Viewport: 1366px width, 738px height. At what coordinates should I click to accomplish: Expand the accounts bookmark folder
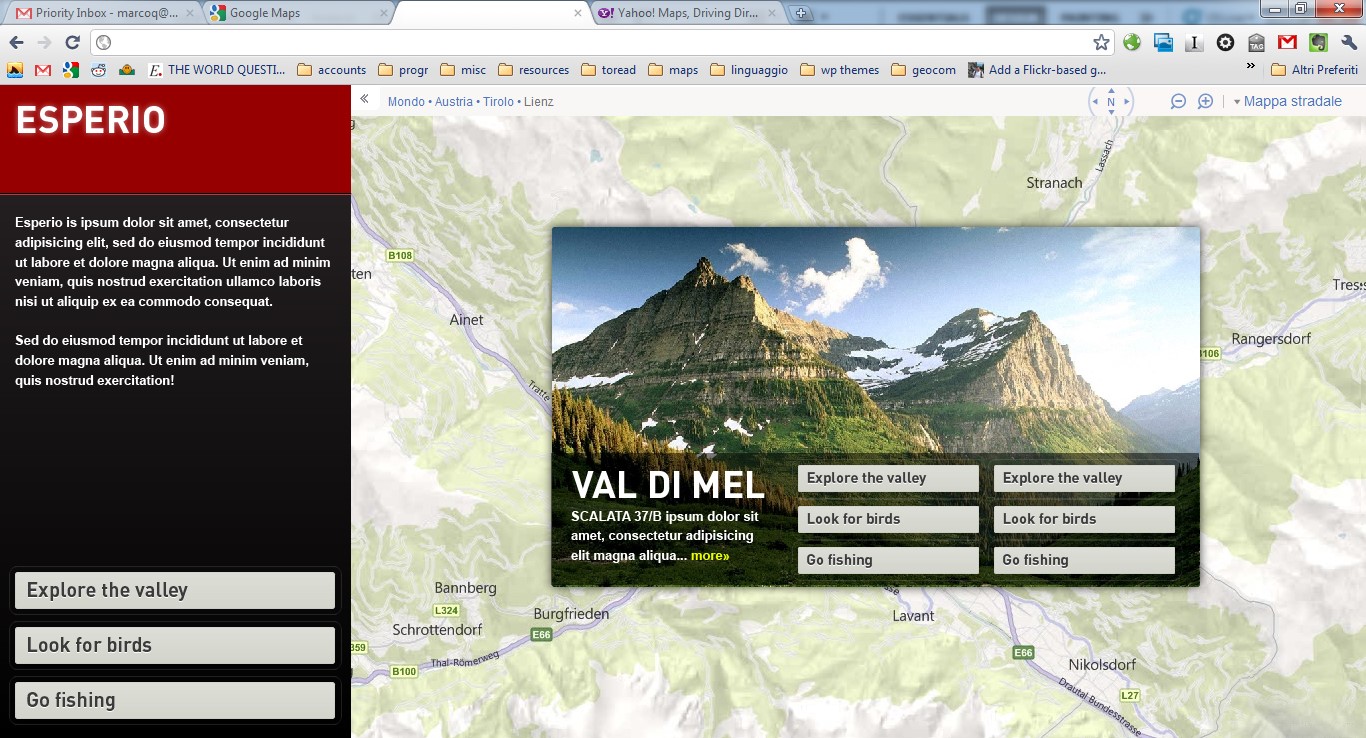click(x=331, y=70)
